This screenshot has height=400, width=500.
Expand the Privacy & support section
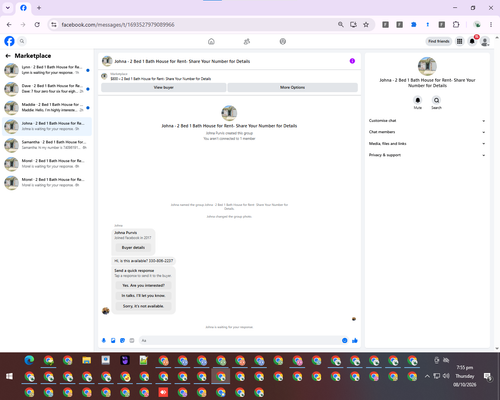point(427,155)
